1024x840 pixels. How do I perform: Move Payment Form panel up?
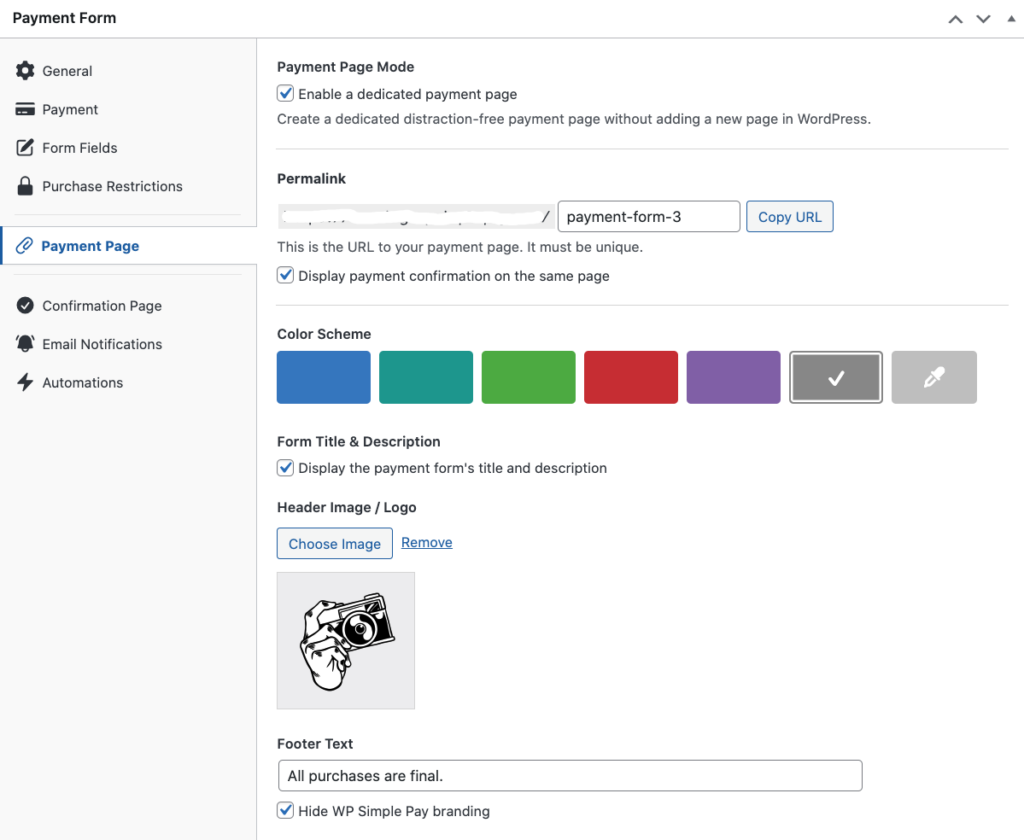tap(956, 19)
